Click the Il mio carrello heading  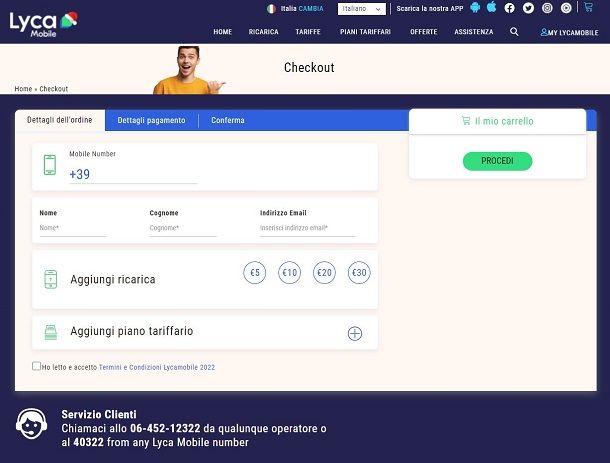click(x=504, y=121)
